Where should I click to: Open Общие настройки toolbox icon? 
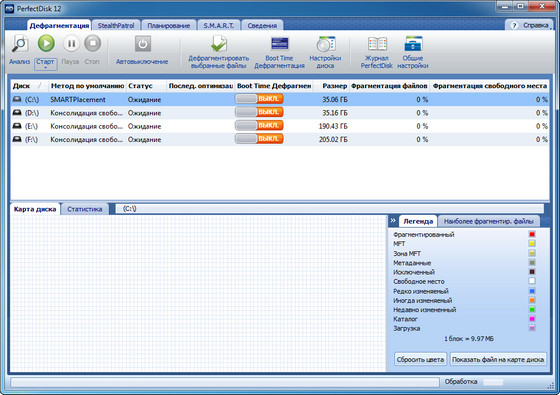point(413,44)
